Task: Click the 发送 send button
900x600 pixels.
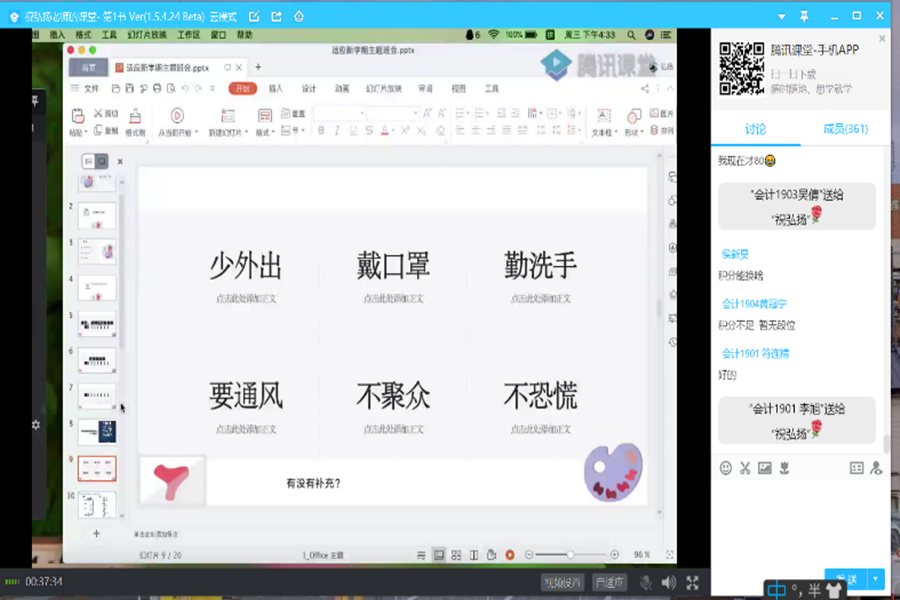Action: [x=846, y=579]
